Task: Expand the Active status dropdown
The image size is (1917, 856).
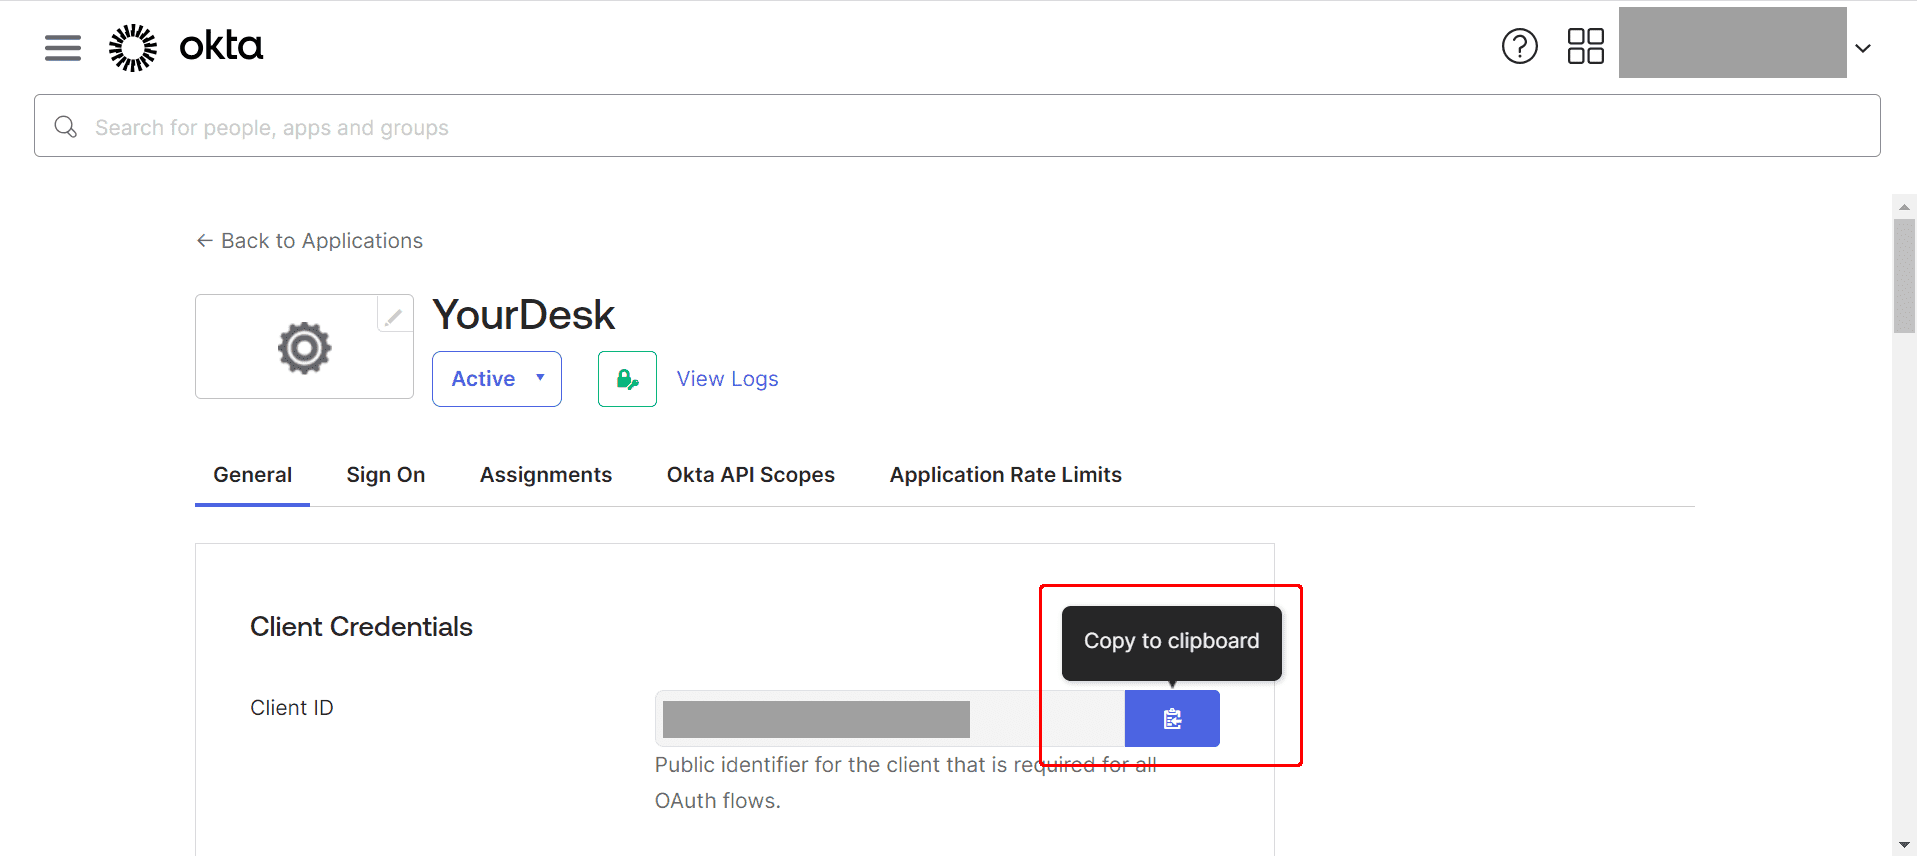Action: pos(497,379)
